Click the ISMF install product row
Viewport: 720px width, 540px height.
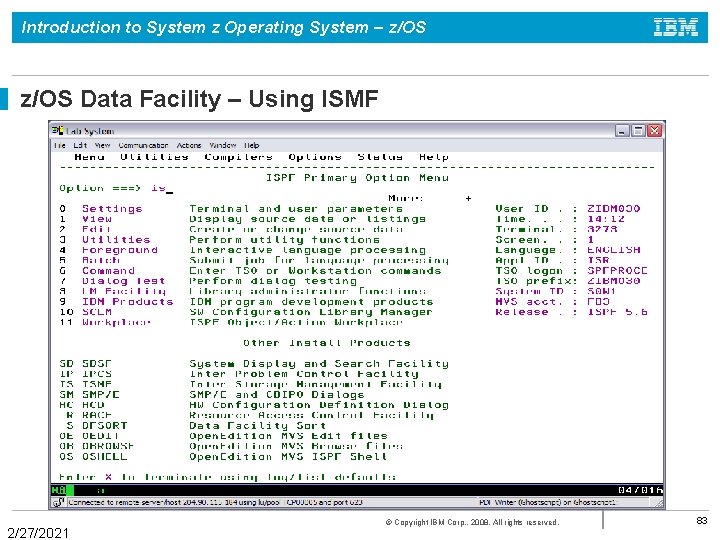(x=250, y=384)
